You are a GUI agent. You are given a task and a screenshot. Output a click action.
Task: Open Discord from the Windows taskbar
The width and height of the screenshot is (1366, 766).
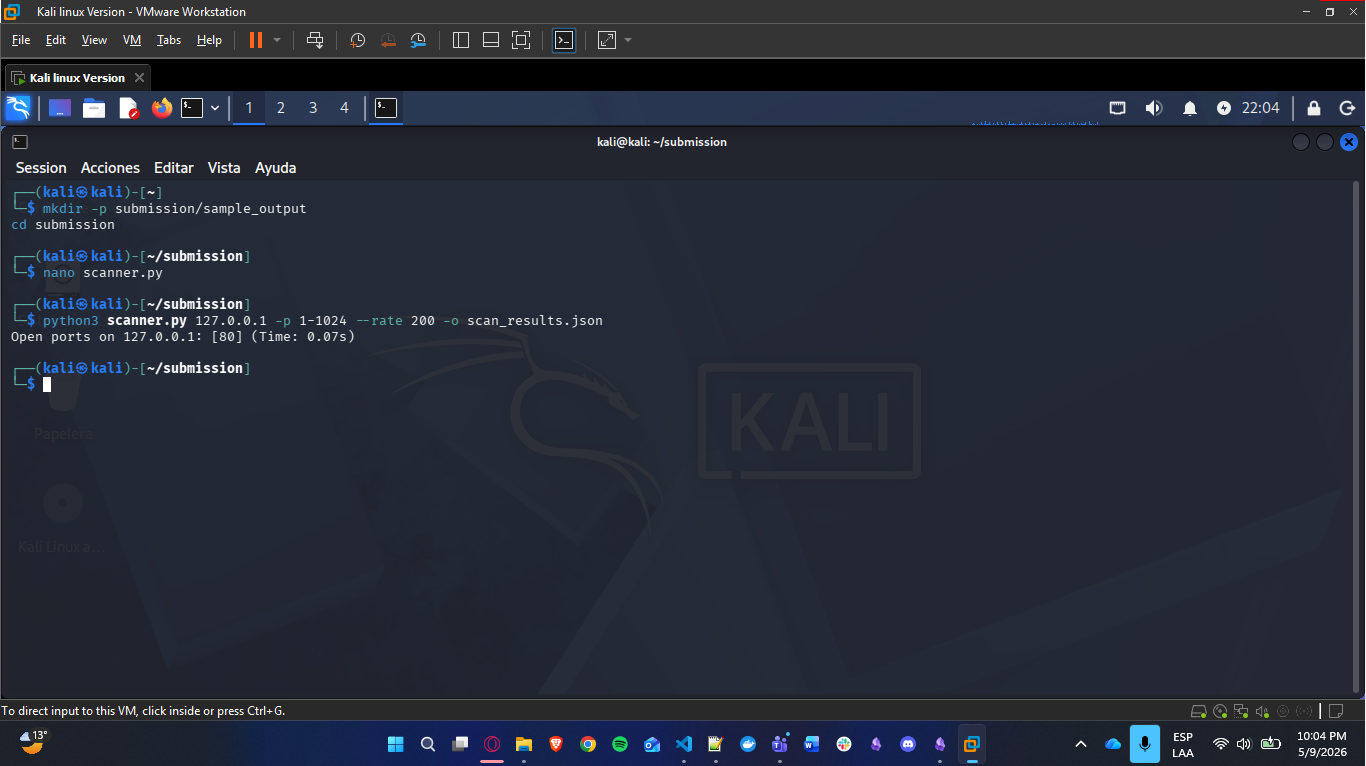[x=908, y=744]
